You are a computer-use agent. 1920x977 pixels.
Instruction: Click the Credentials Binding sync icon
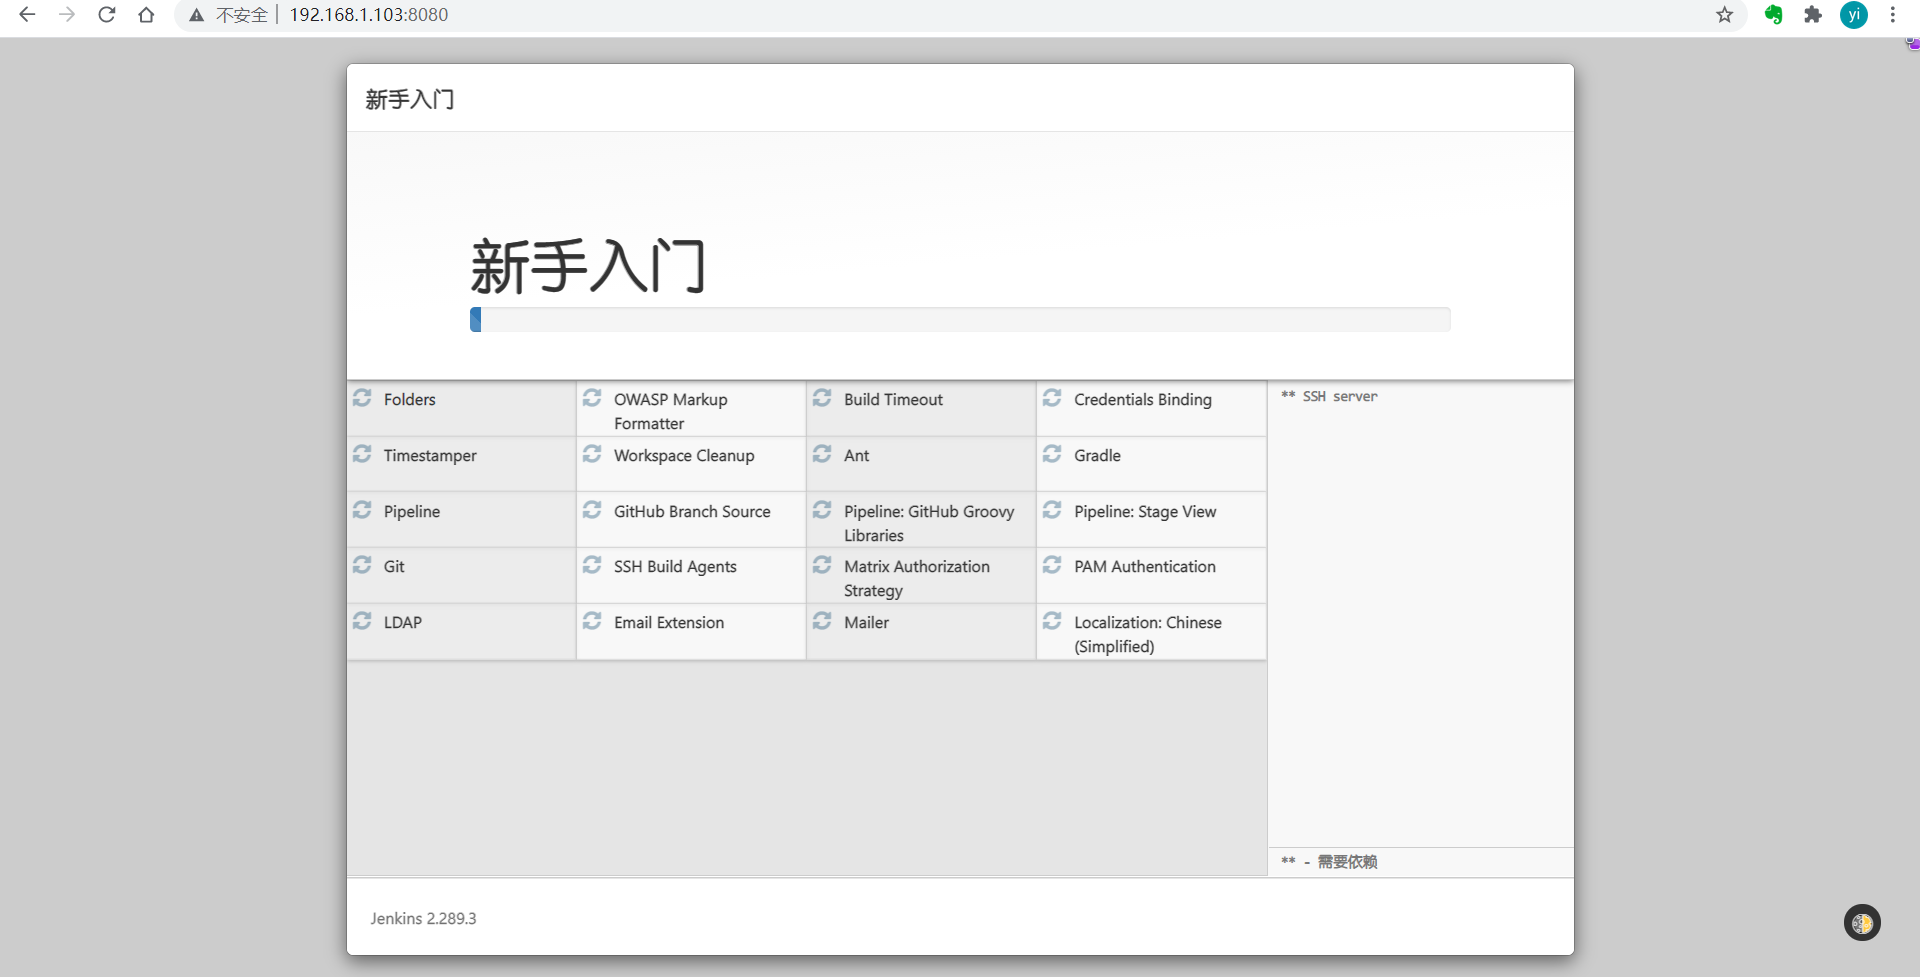(1052, 398)
